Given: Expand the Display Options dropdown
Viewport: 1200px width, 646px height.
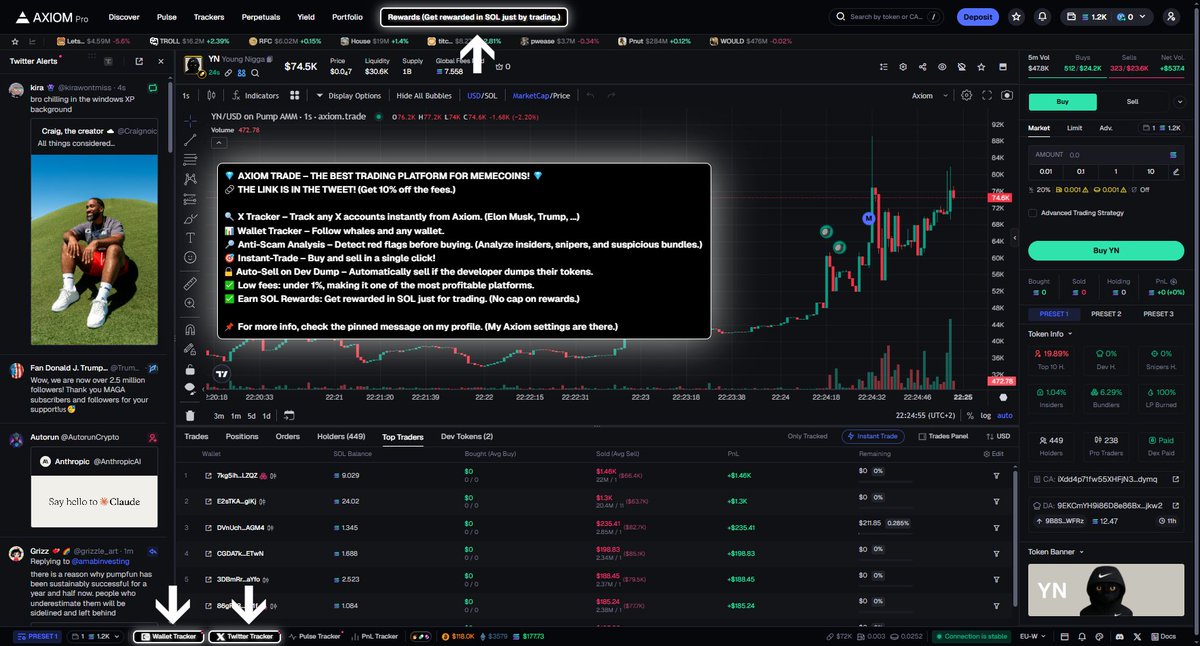Looking at the screenshot, I should point(347,96).
